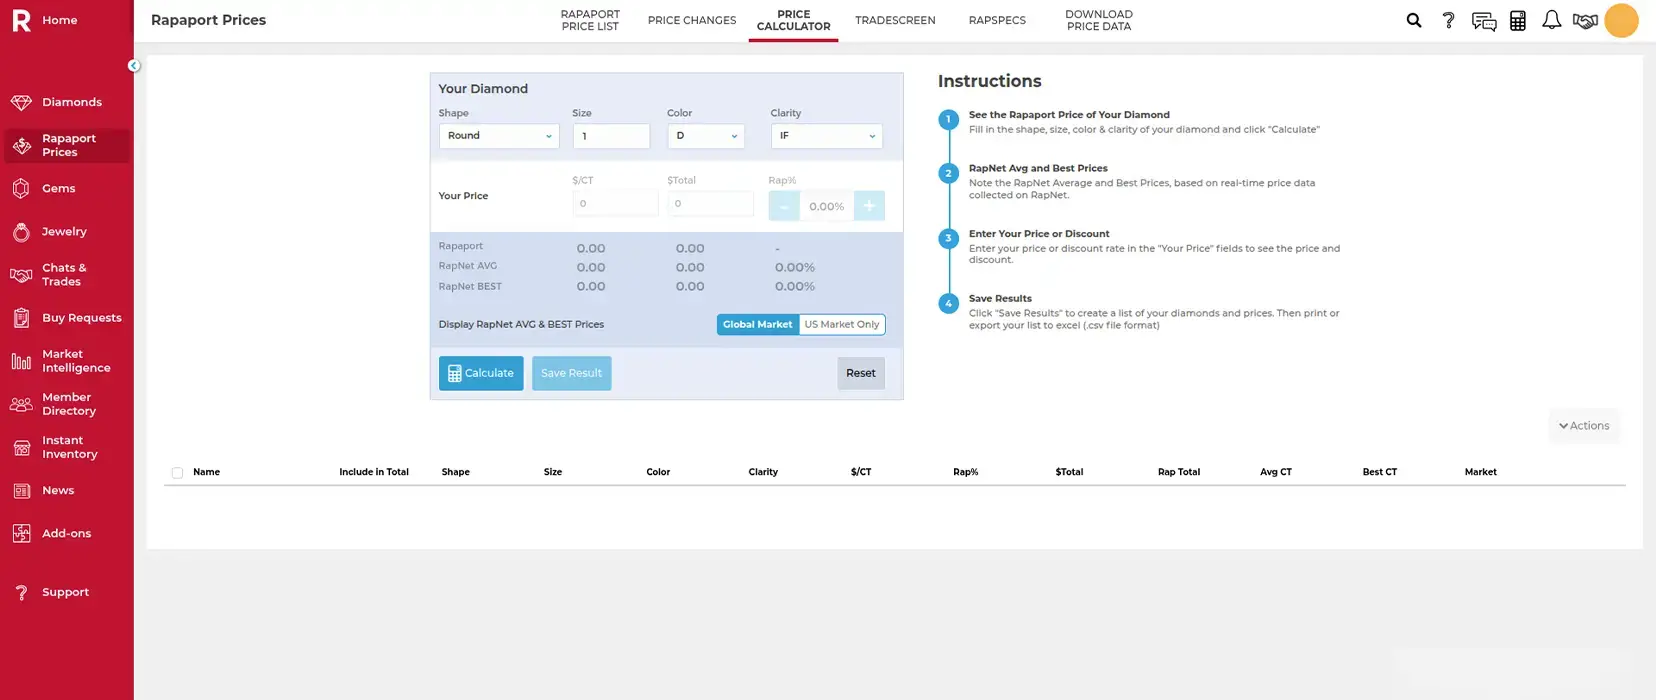Increase Rap% with the plus button
The height and width of the screenshot is (700, 1656).
point(869,206)
